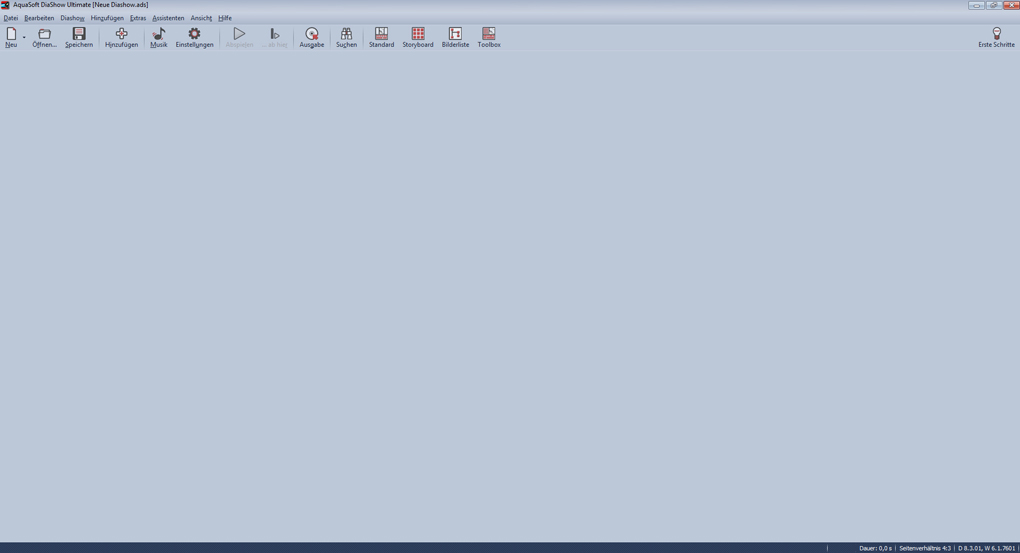The width and height of the screenshot is (1020, 553).
Task: Open a file with the Öffnen icon
Action: pos(44,35)
